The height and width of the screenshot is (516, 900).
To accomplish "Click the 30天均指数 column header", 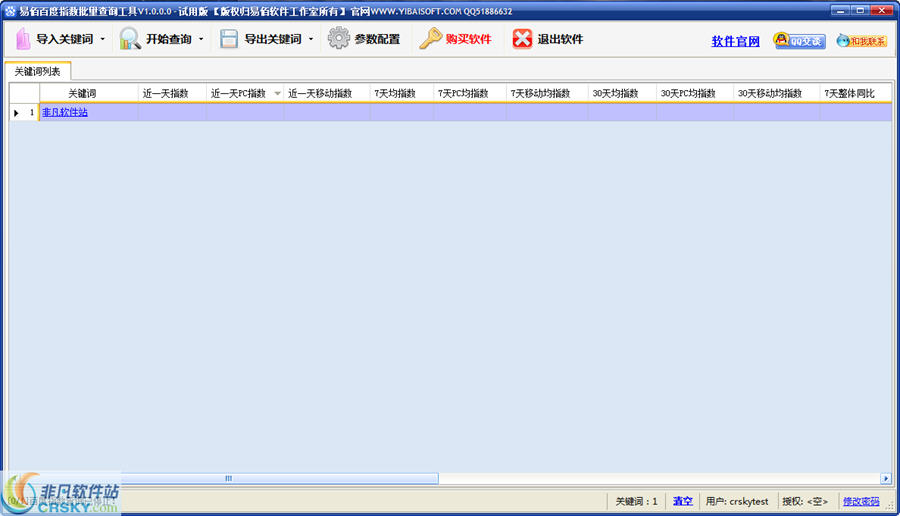I will [622, 93].
